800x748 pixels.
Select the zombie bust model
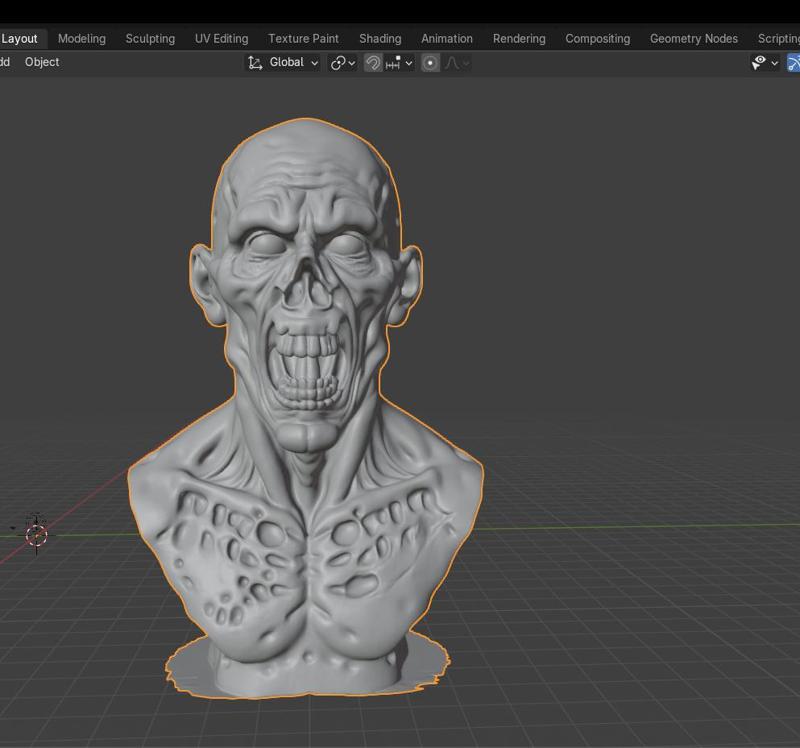pyautogui.click(x=305, y=400)
